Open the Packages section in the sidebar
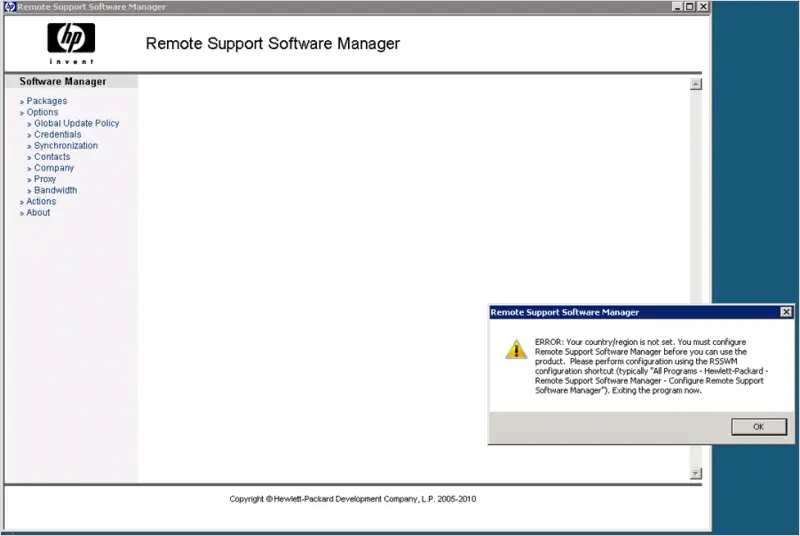 tap(46, 101)
